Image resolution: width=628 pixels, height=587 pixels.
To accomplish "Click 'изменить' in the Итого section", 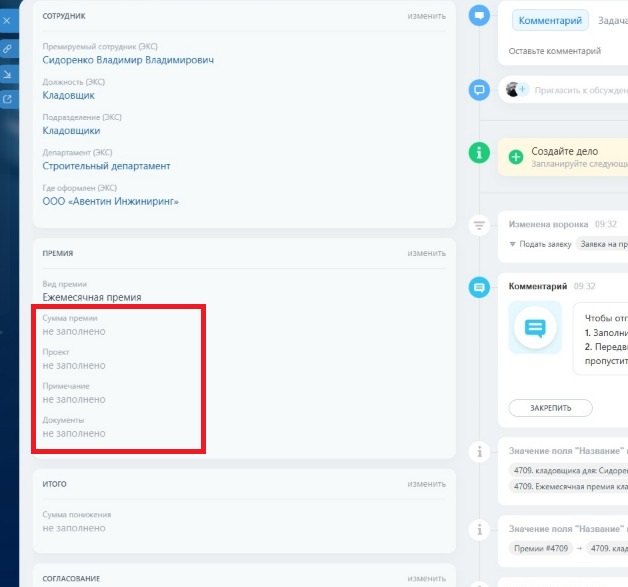I will [x=426, y=484].
